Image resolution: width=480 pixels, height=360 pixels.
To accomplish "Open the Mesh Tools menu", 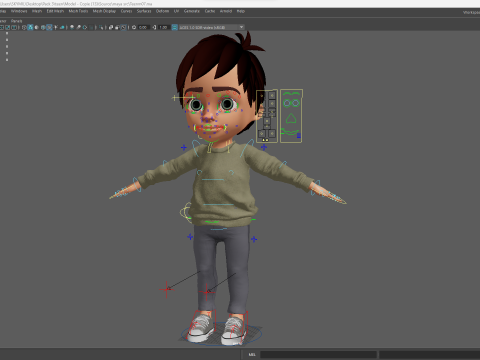I will (78, 11).
